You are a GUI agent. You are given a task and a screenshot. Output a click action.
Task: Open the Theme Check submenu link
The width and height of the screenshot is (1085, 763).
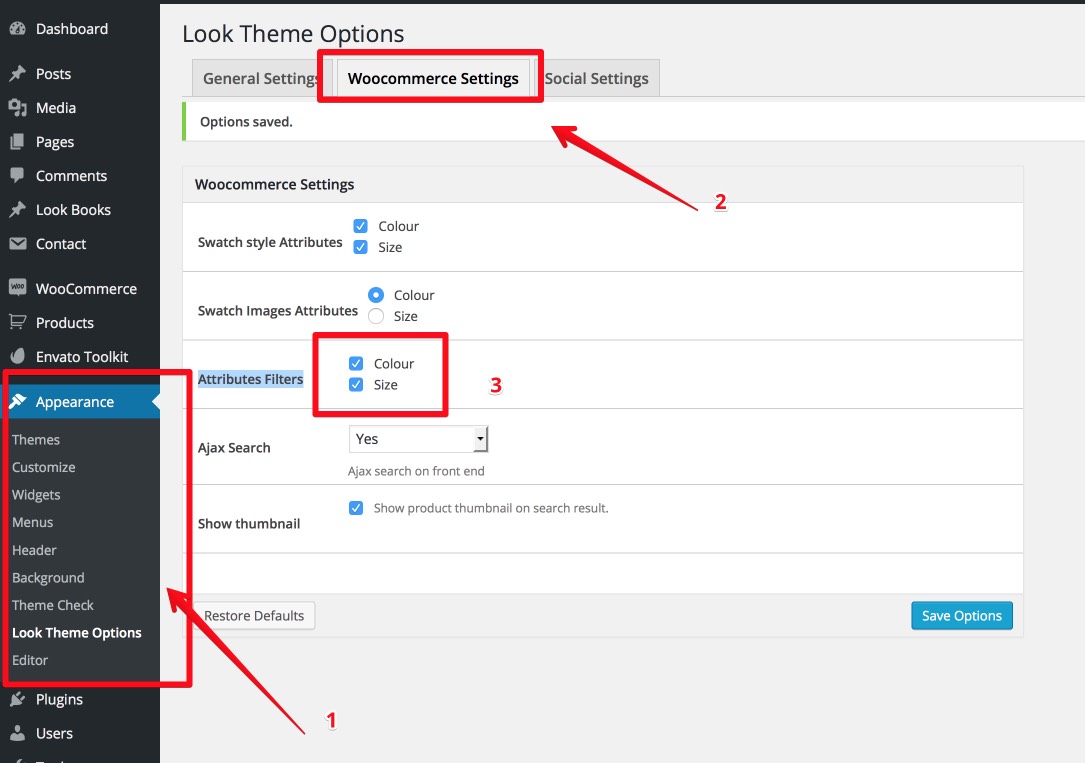pos(53,605)
